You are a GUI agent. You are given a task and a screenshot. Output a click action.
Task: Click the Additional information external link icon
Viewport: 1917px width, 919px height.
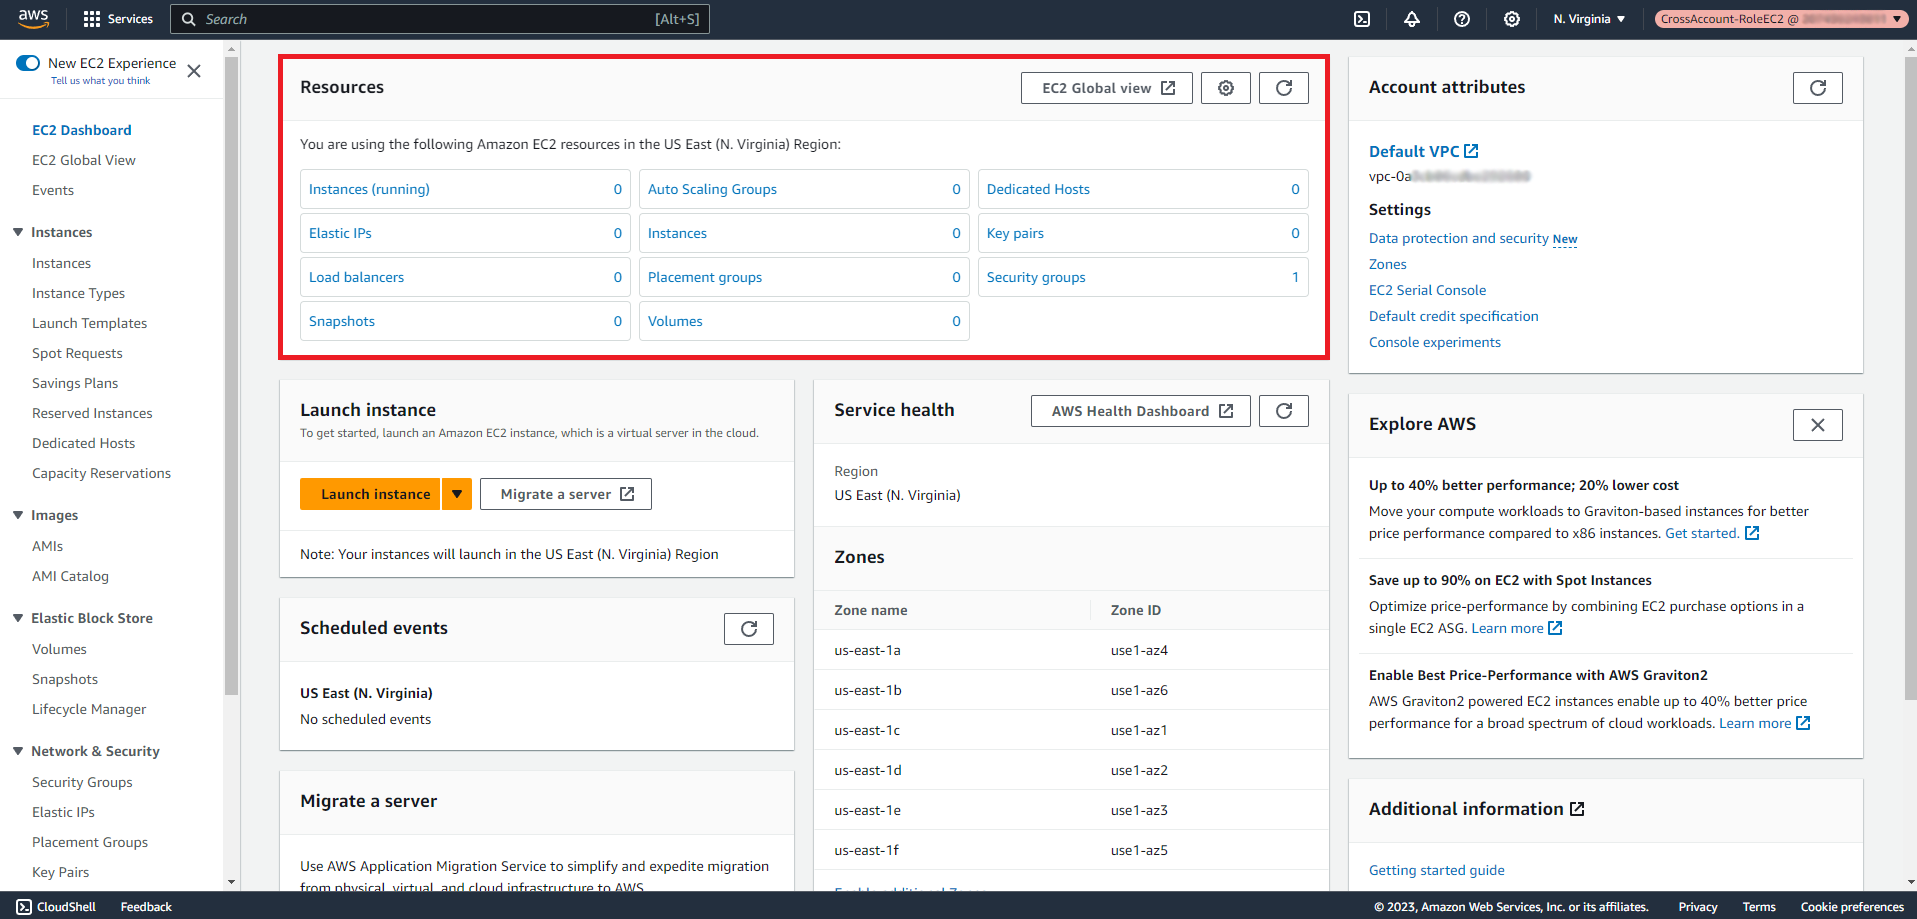pos(1577,809)
